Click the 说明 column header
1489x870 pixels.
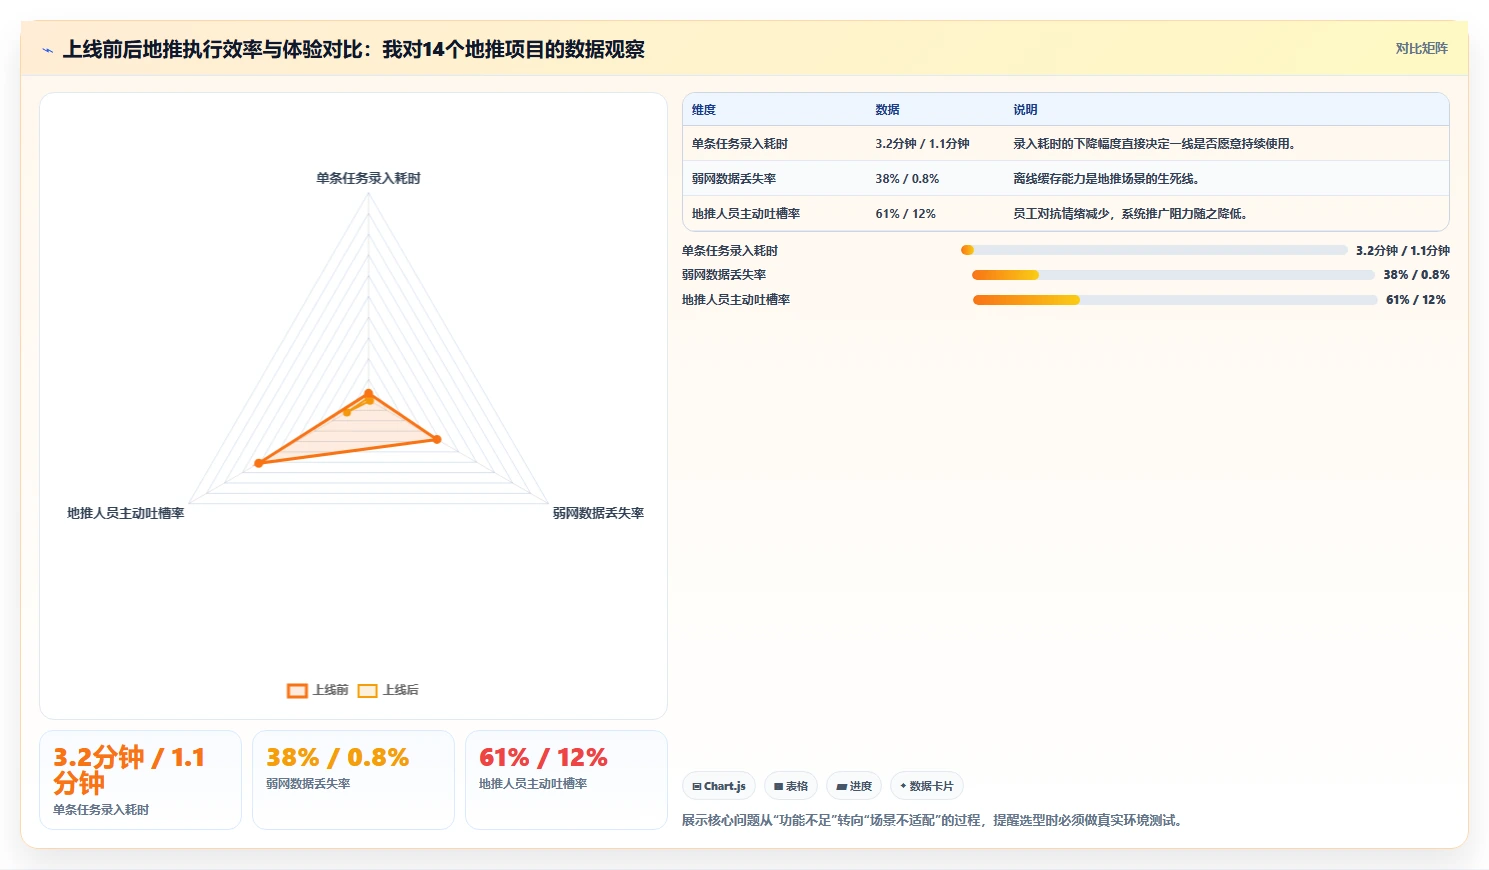1025,110
